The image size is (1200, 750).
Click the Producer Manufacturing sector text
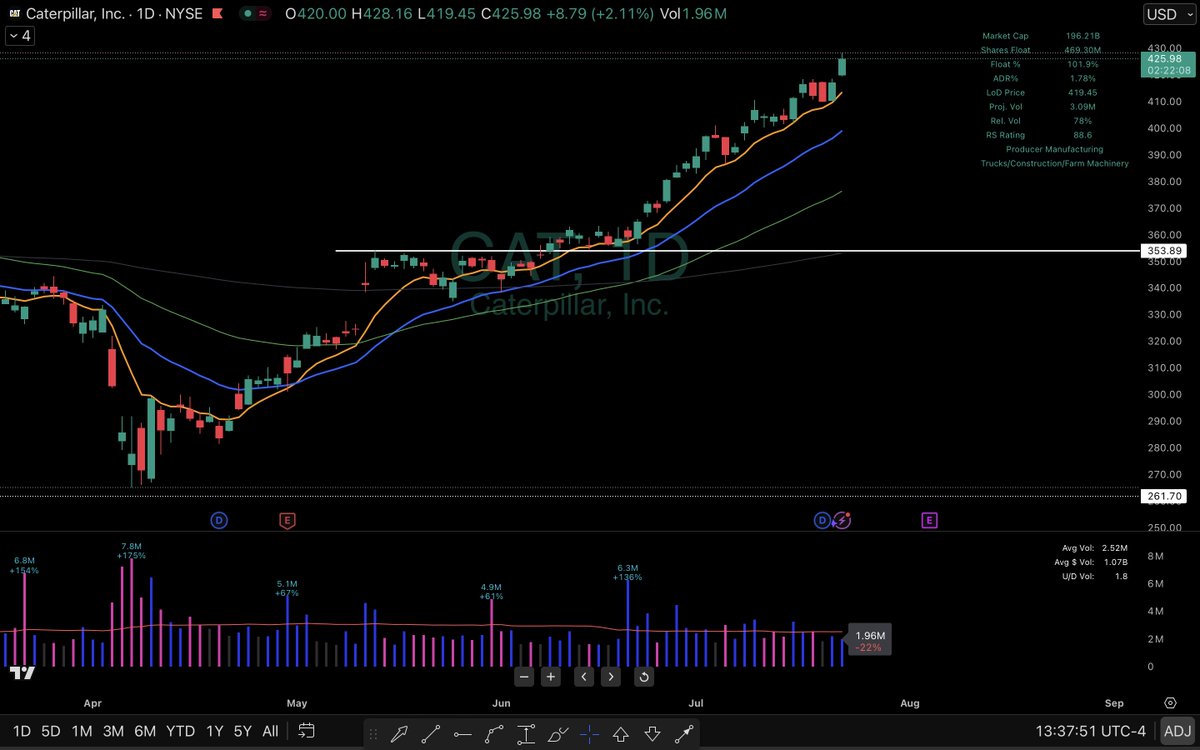pos(1055,149)
